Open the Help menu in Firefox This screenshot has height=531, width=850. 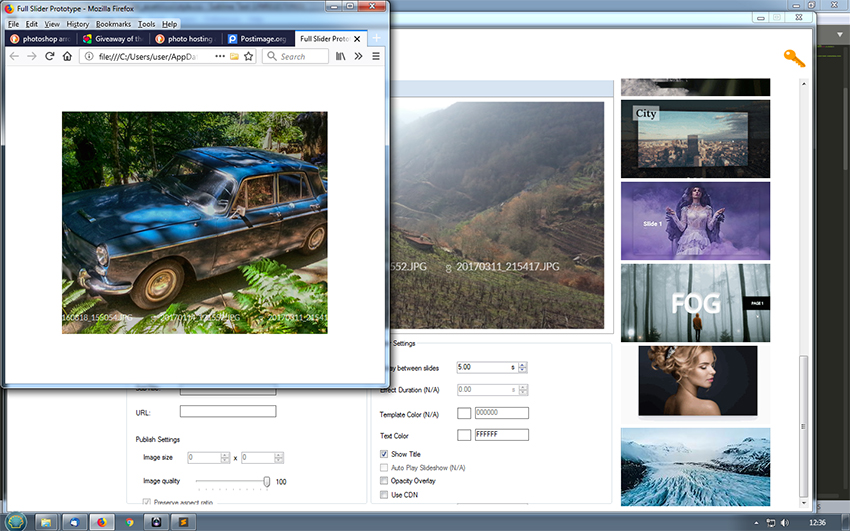[x=170, y=24]
